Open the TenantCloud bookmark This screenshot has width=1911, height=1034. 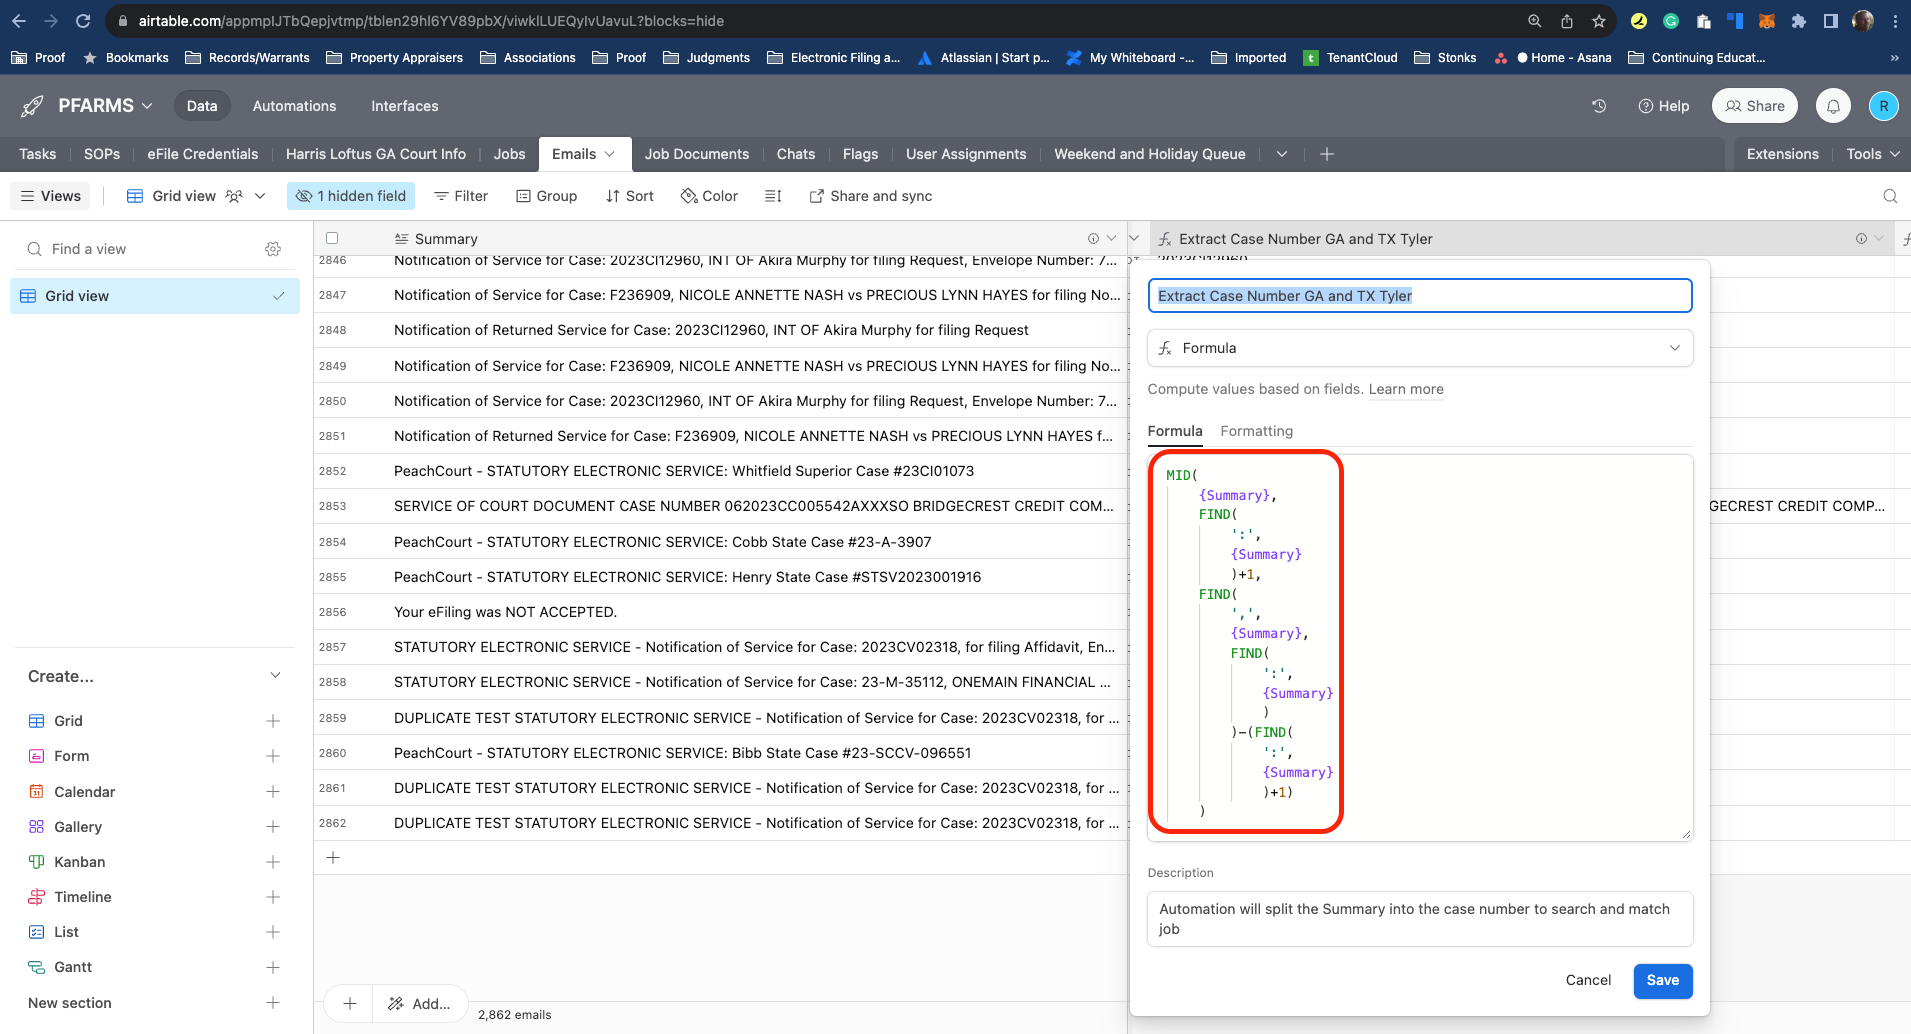tap(1350, 58)
